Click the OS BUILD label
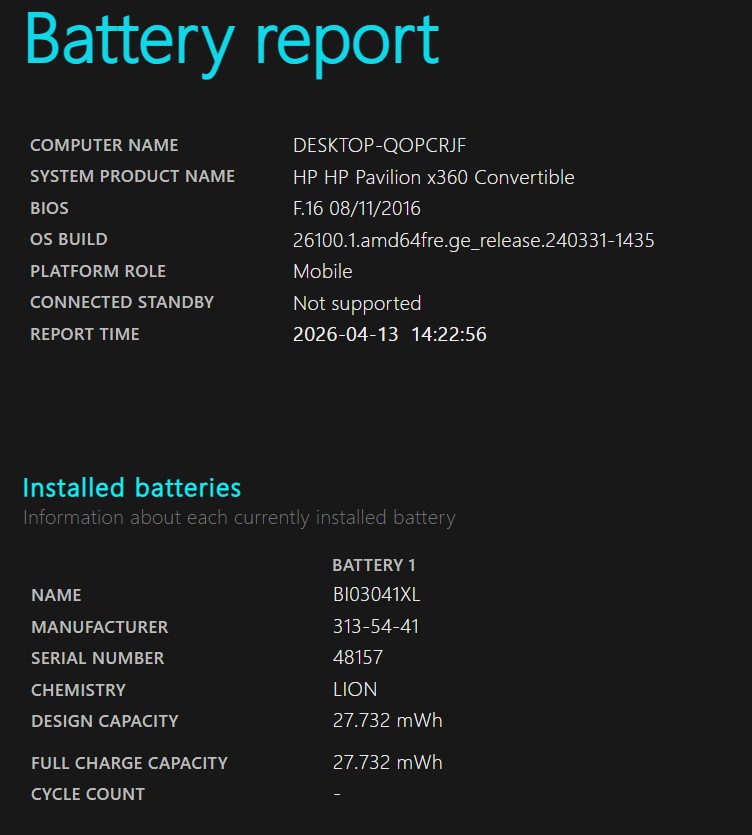Screen dimensions: 752x835 click(x=68, y=240)
